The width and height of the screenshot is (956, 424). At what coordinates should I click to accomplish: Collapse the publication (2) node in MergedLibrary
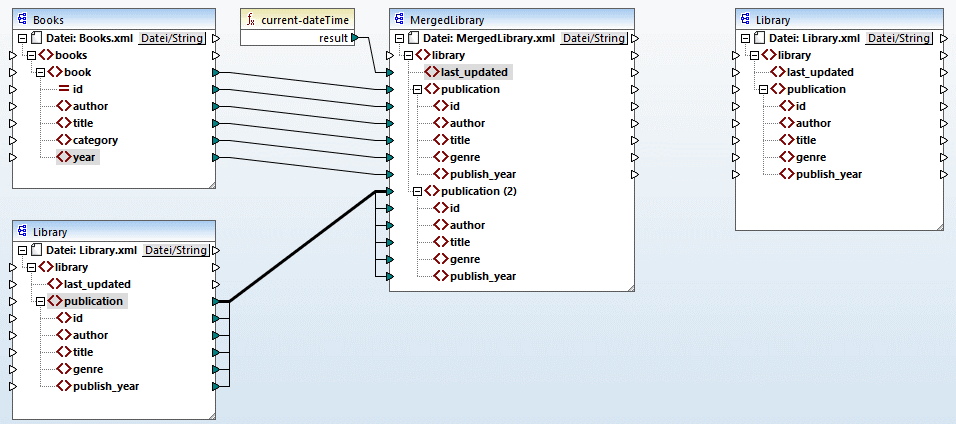417,191
